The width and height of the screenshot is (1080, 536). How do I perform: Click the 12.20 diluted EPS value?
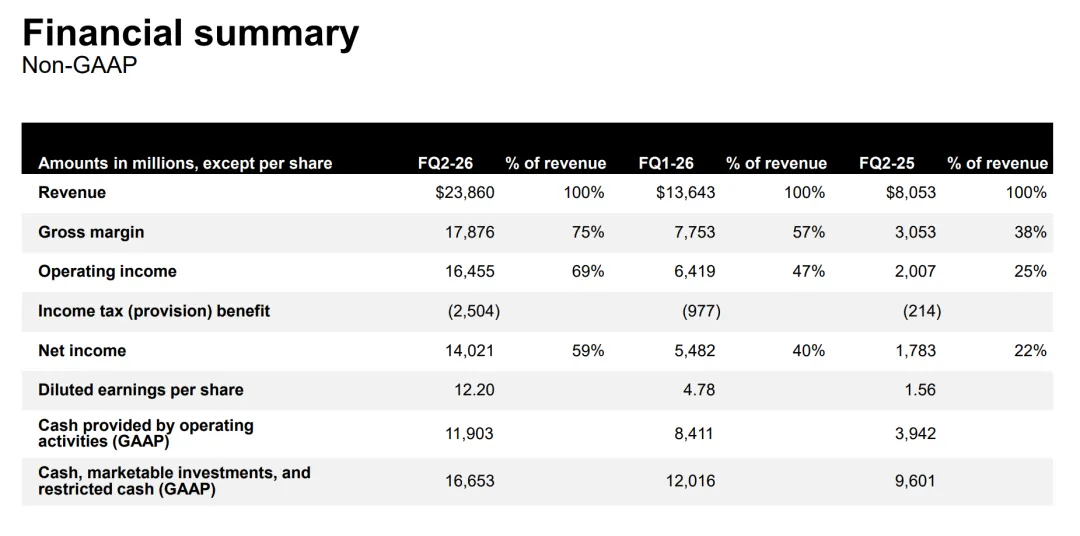(x=474, y=390)
